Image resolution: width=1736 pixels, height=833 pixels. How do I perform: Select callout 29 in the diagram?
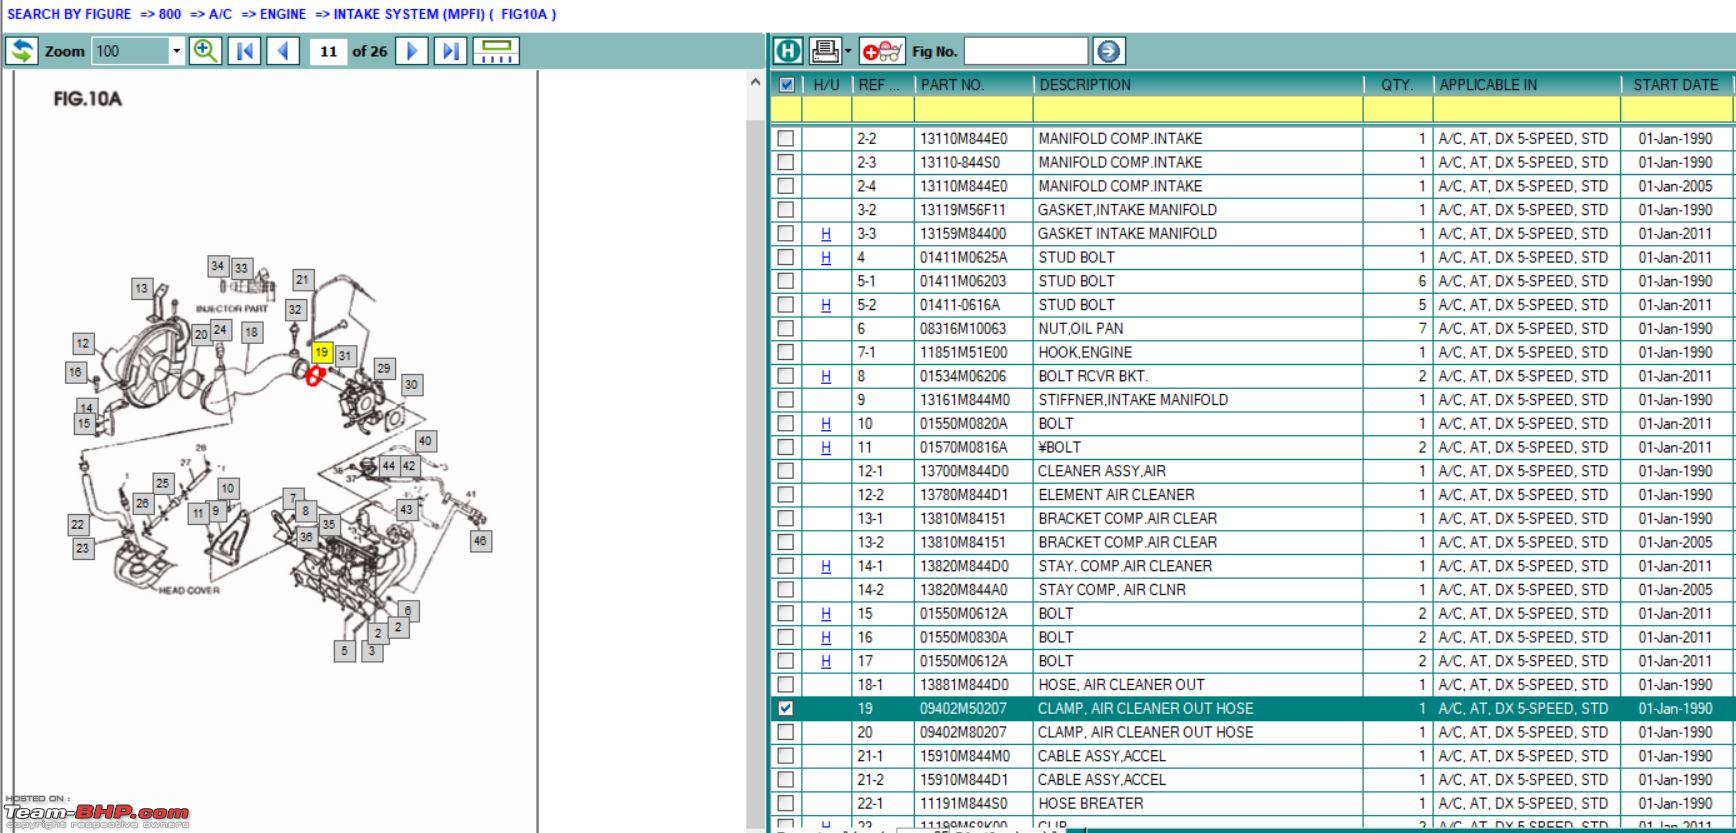pos(384,368)
